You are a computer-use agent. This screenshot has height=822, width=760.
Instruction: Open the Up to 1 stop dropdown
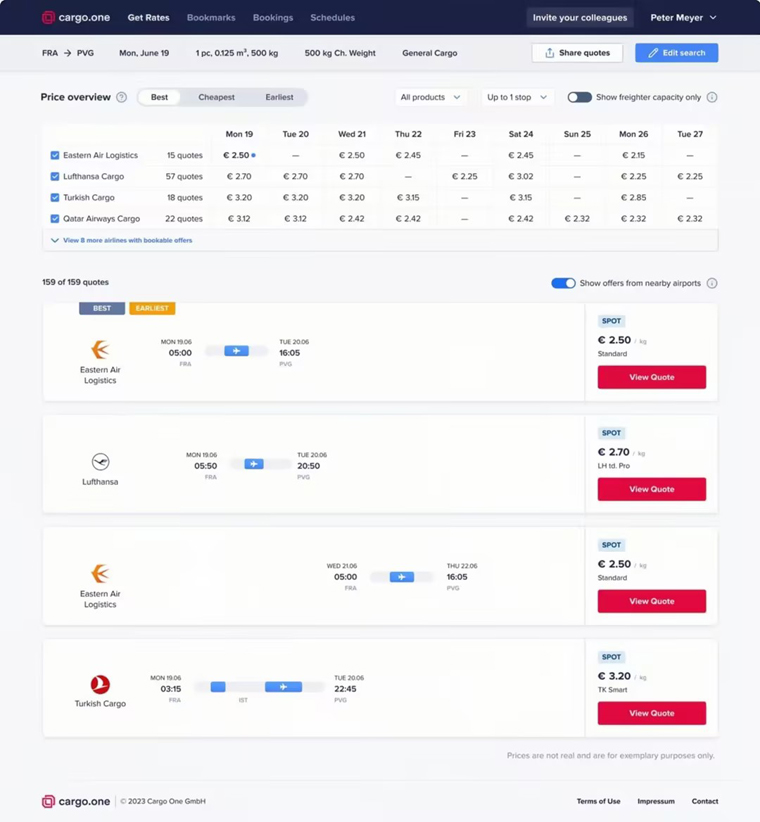pyautogui.click(x=517, y=97)
